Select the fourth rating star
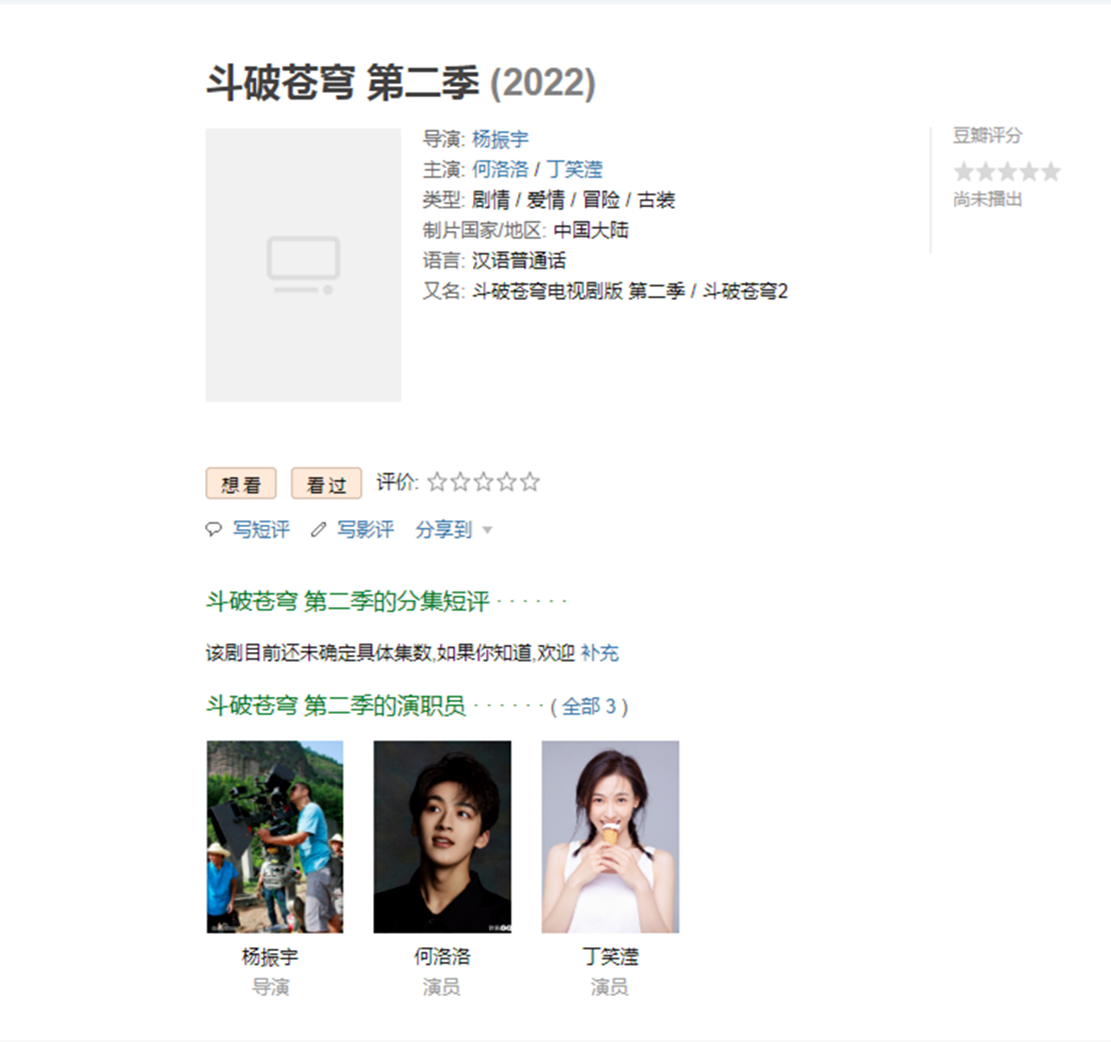Image resolution: width=1111 pixels, height=1042 pixels. 507,482
